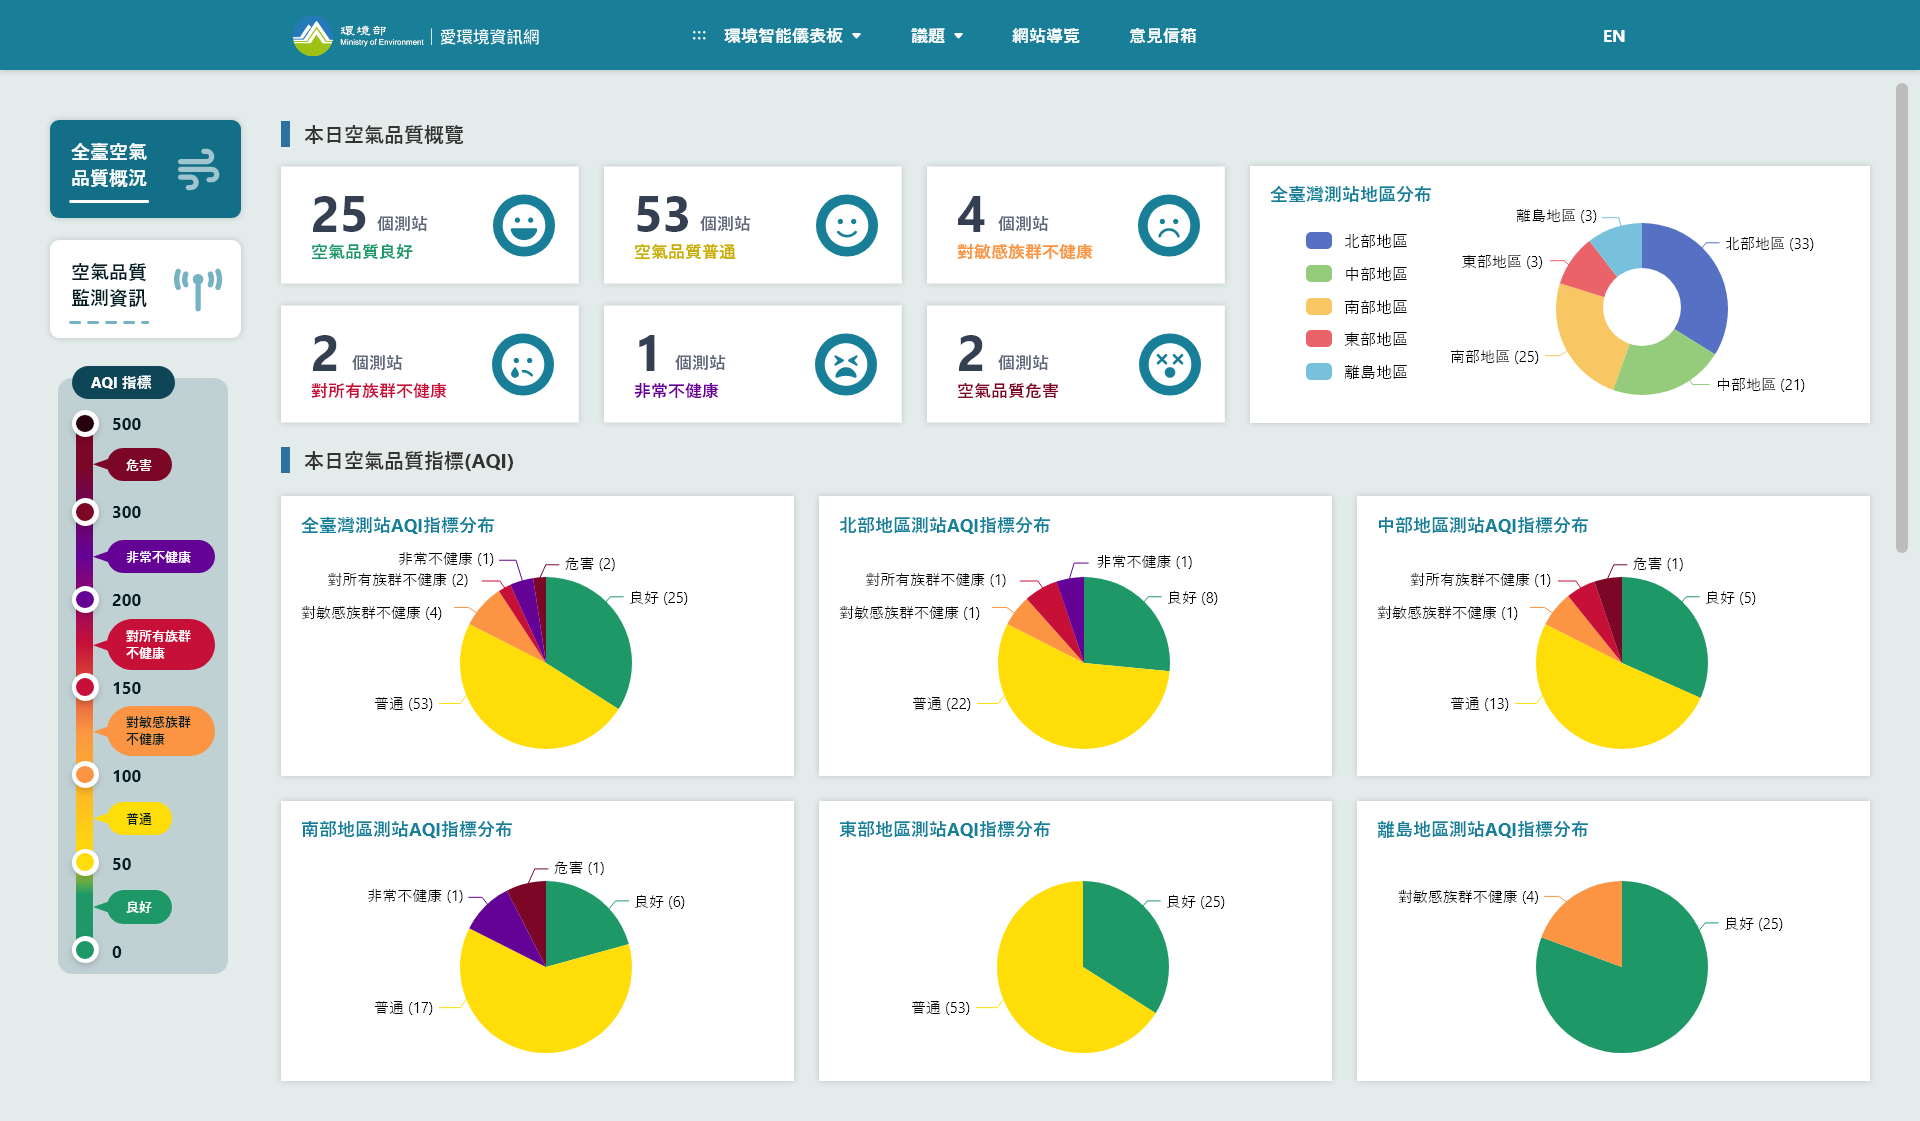Screen dimensions: 1920x1121
Task: Toggle 中部地區 legend entry visibility
Action: pyautogui.click(x=1357, y=274)
